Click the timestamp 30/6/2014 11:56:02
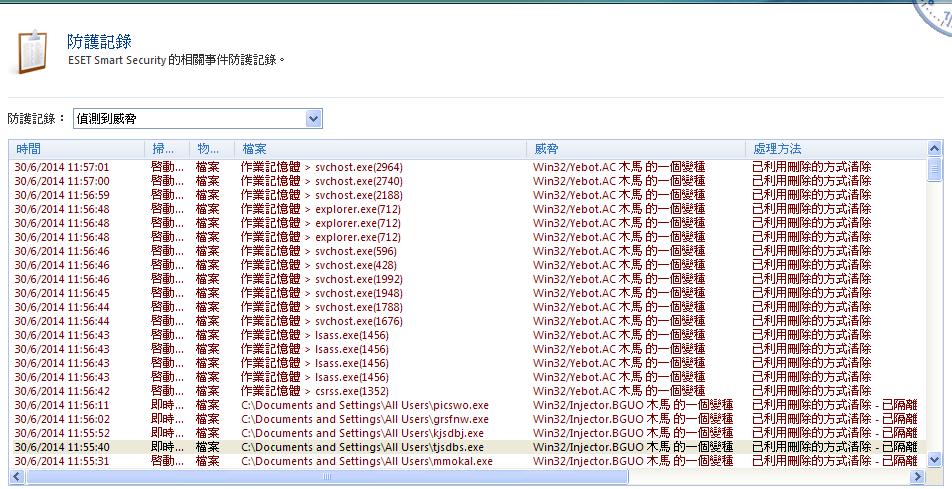The image size is (952, 489). (62, 419)
